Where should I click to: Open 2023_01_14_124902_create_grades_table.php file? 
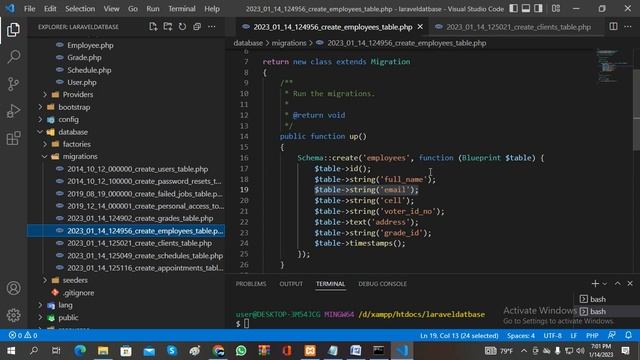tap(140, 218)
